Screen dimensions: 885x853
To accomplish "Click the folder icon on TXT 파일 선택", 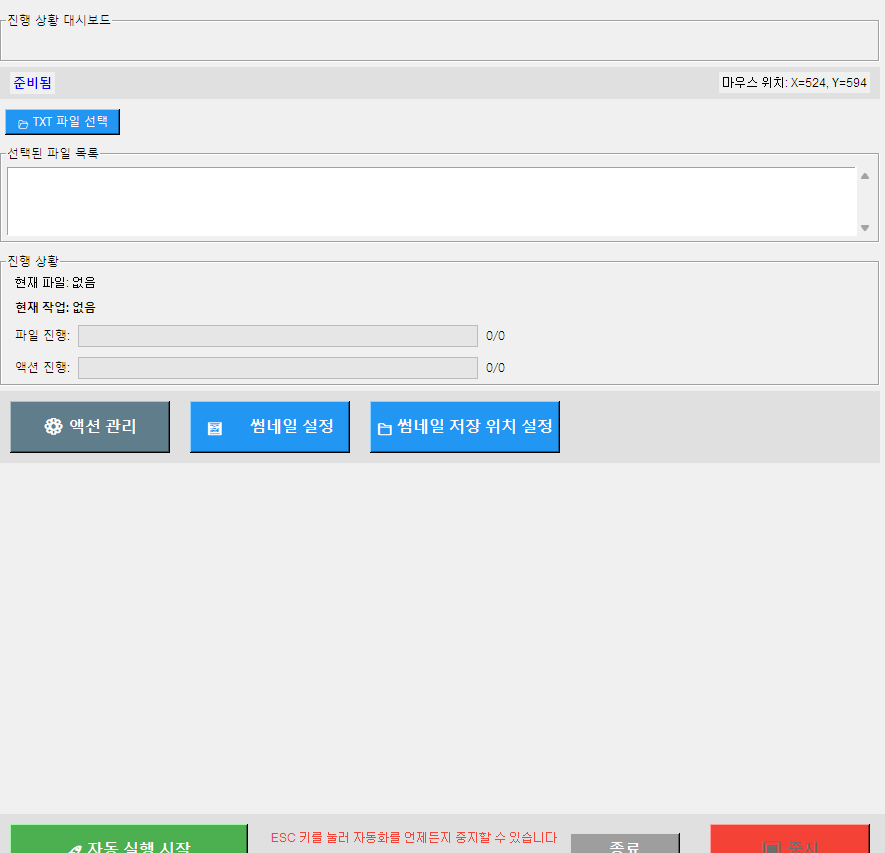I will point(23,123).
